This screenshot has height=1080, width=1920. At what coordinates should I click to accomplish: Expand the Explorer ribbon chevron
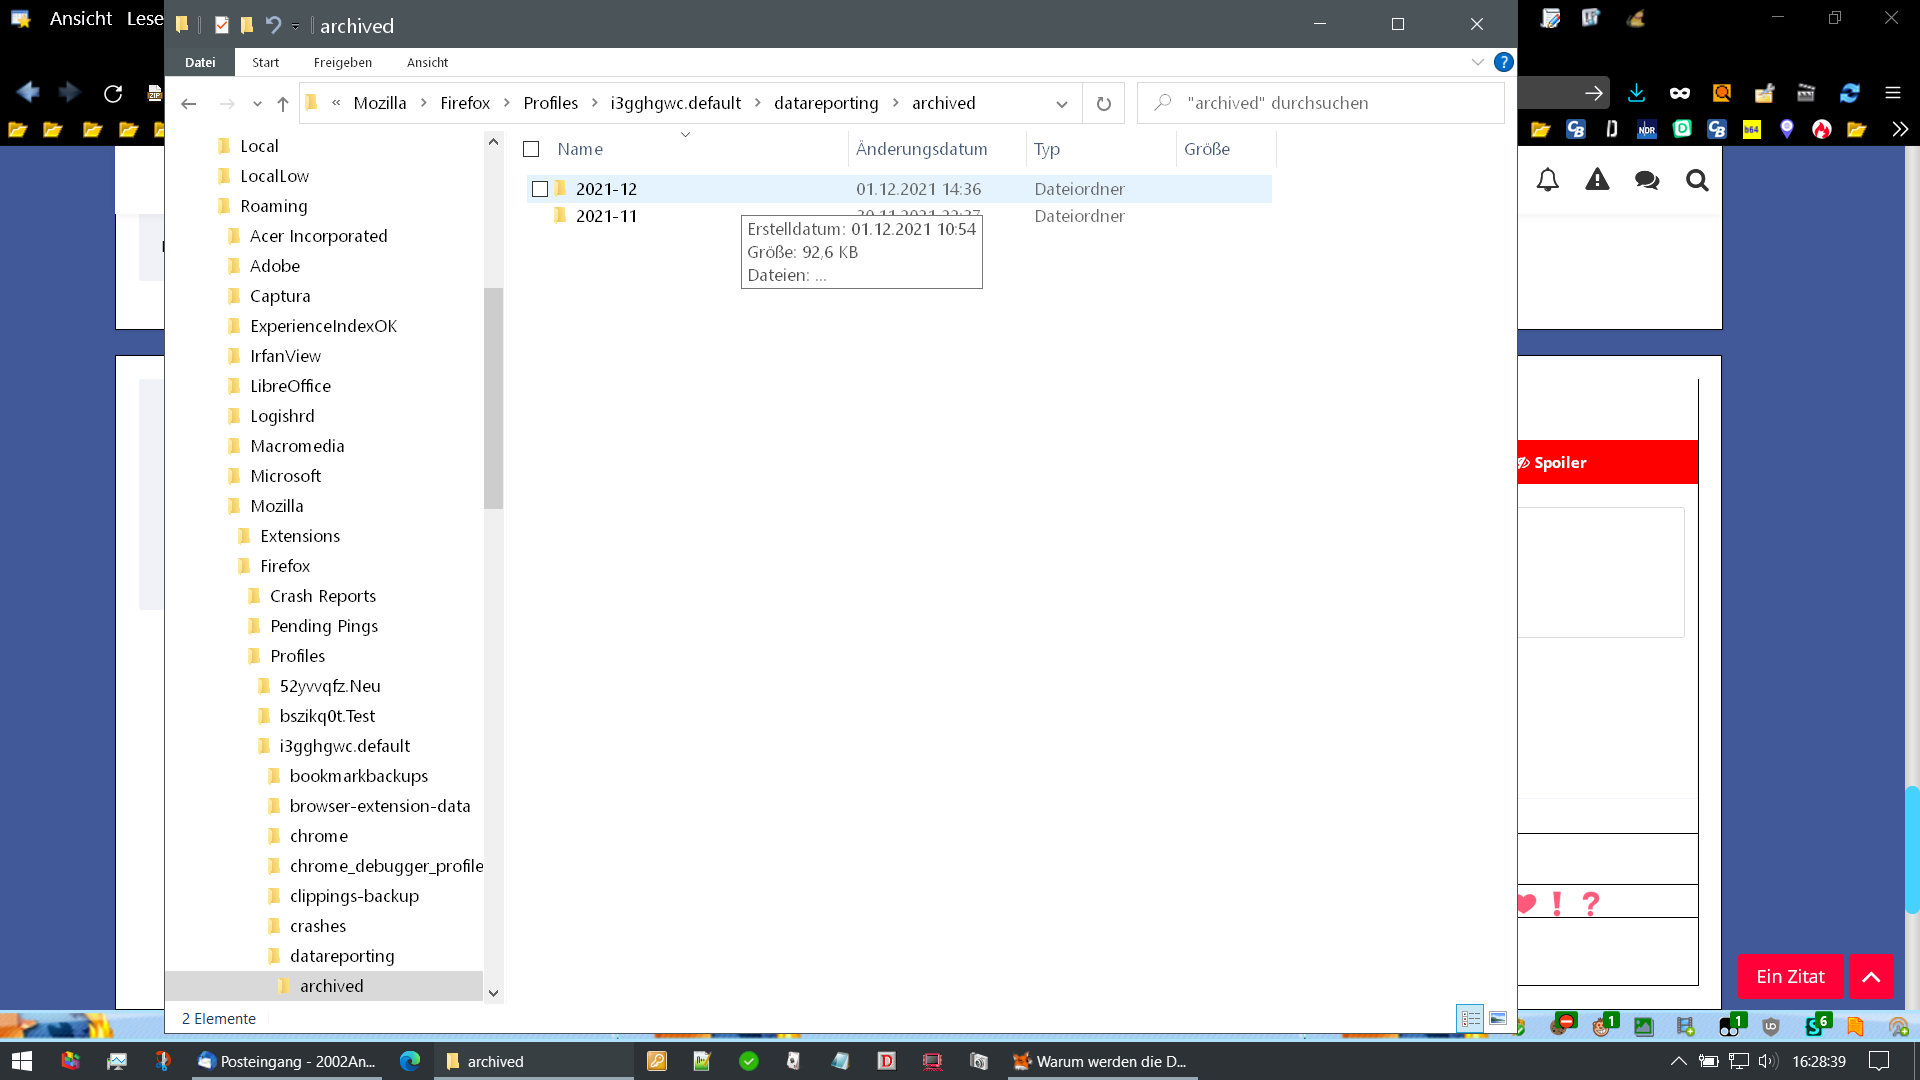click(x=1477, y=62)
